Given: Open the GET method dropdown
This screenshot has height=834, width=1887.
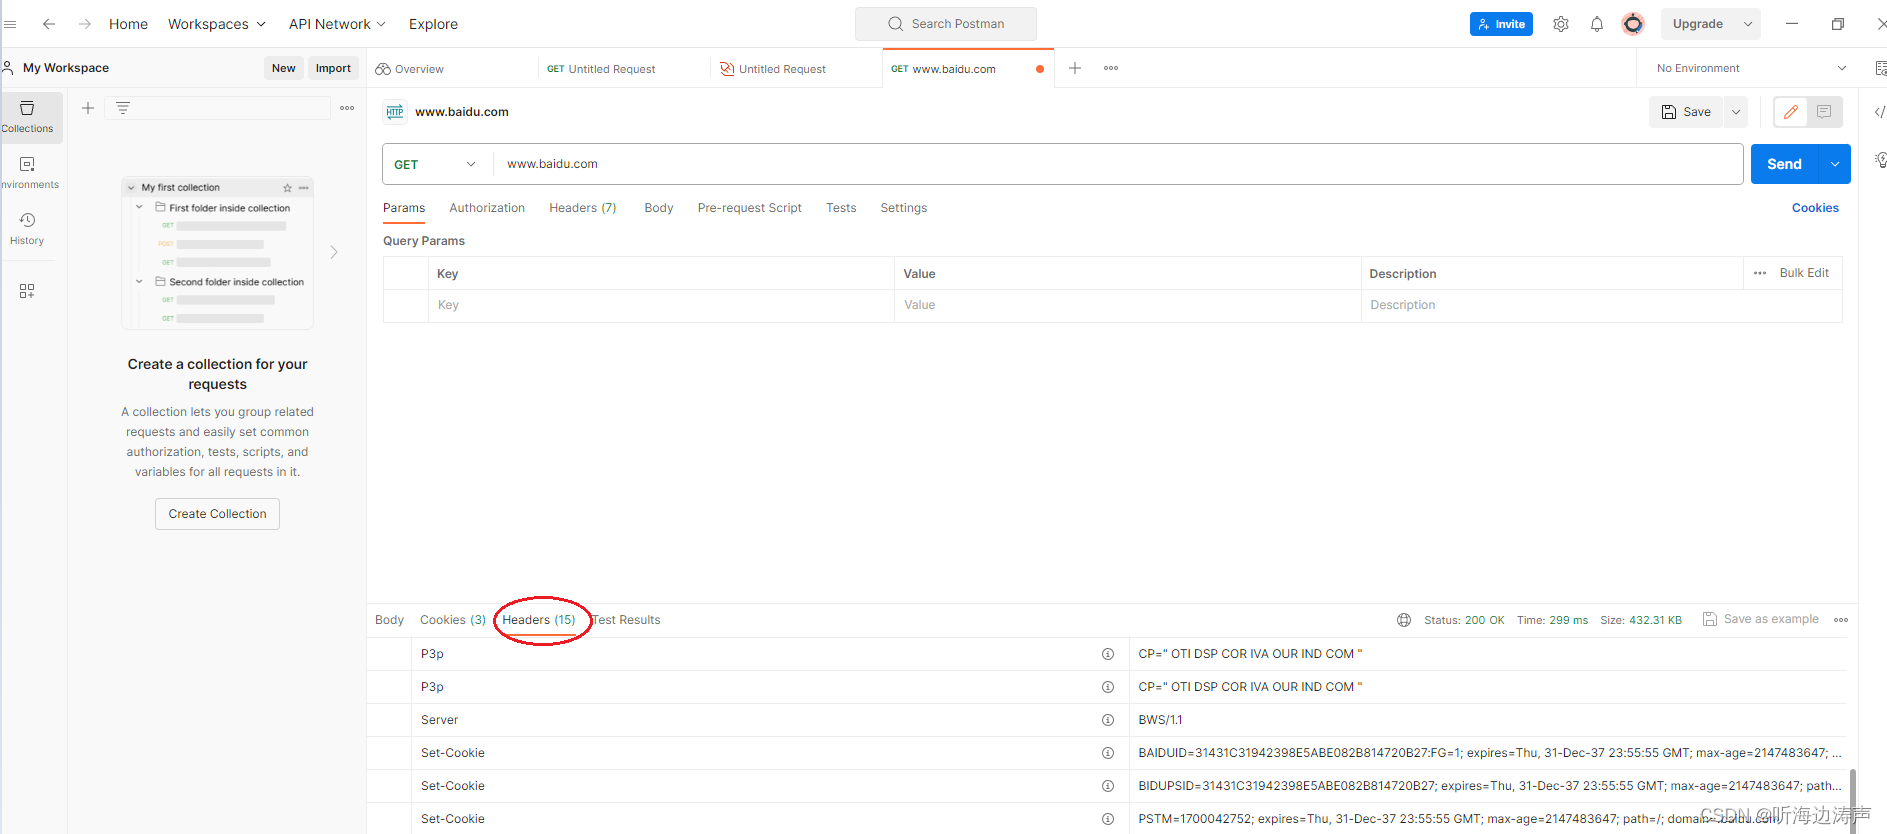Looking at the screenshot, I should coord(436,164).
